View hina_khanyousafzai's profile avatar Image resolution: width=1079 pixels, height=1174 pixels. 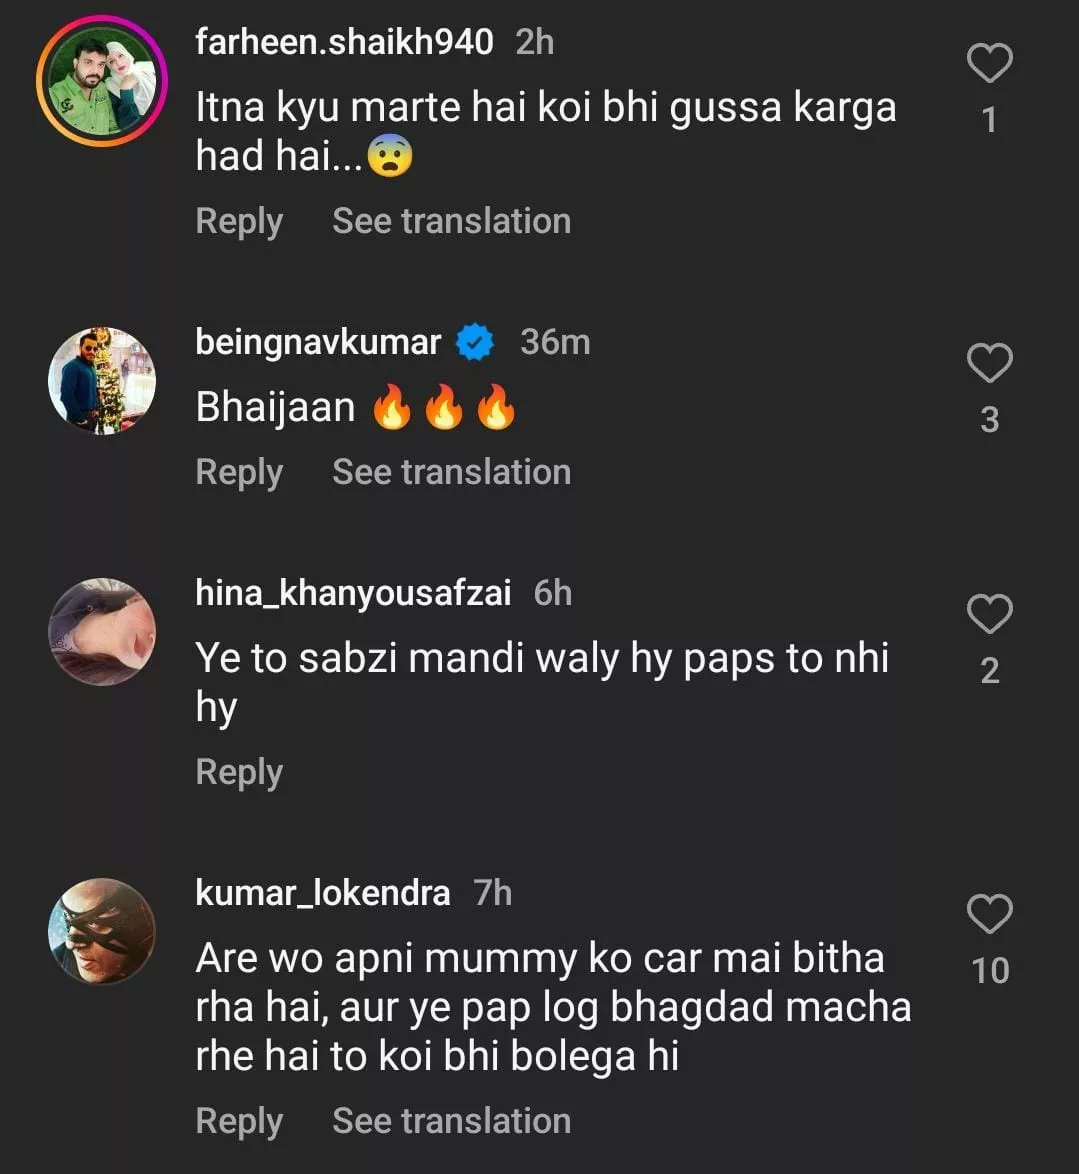(102, 632)
